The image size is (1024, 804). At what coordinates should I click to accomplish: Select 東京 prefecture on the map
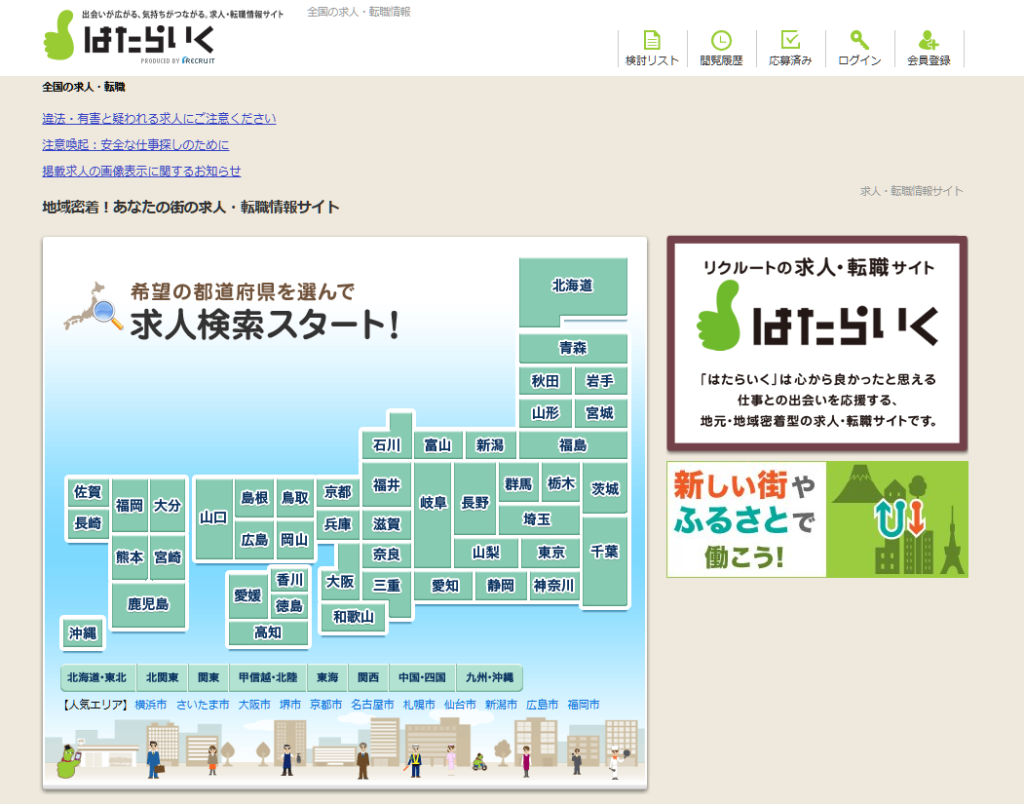[551, 552]
